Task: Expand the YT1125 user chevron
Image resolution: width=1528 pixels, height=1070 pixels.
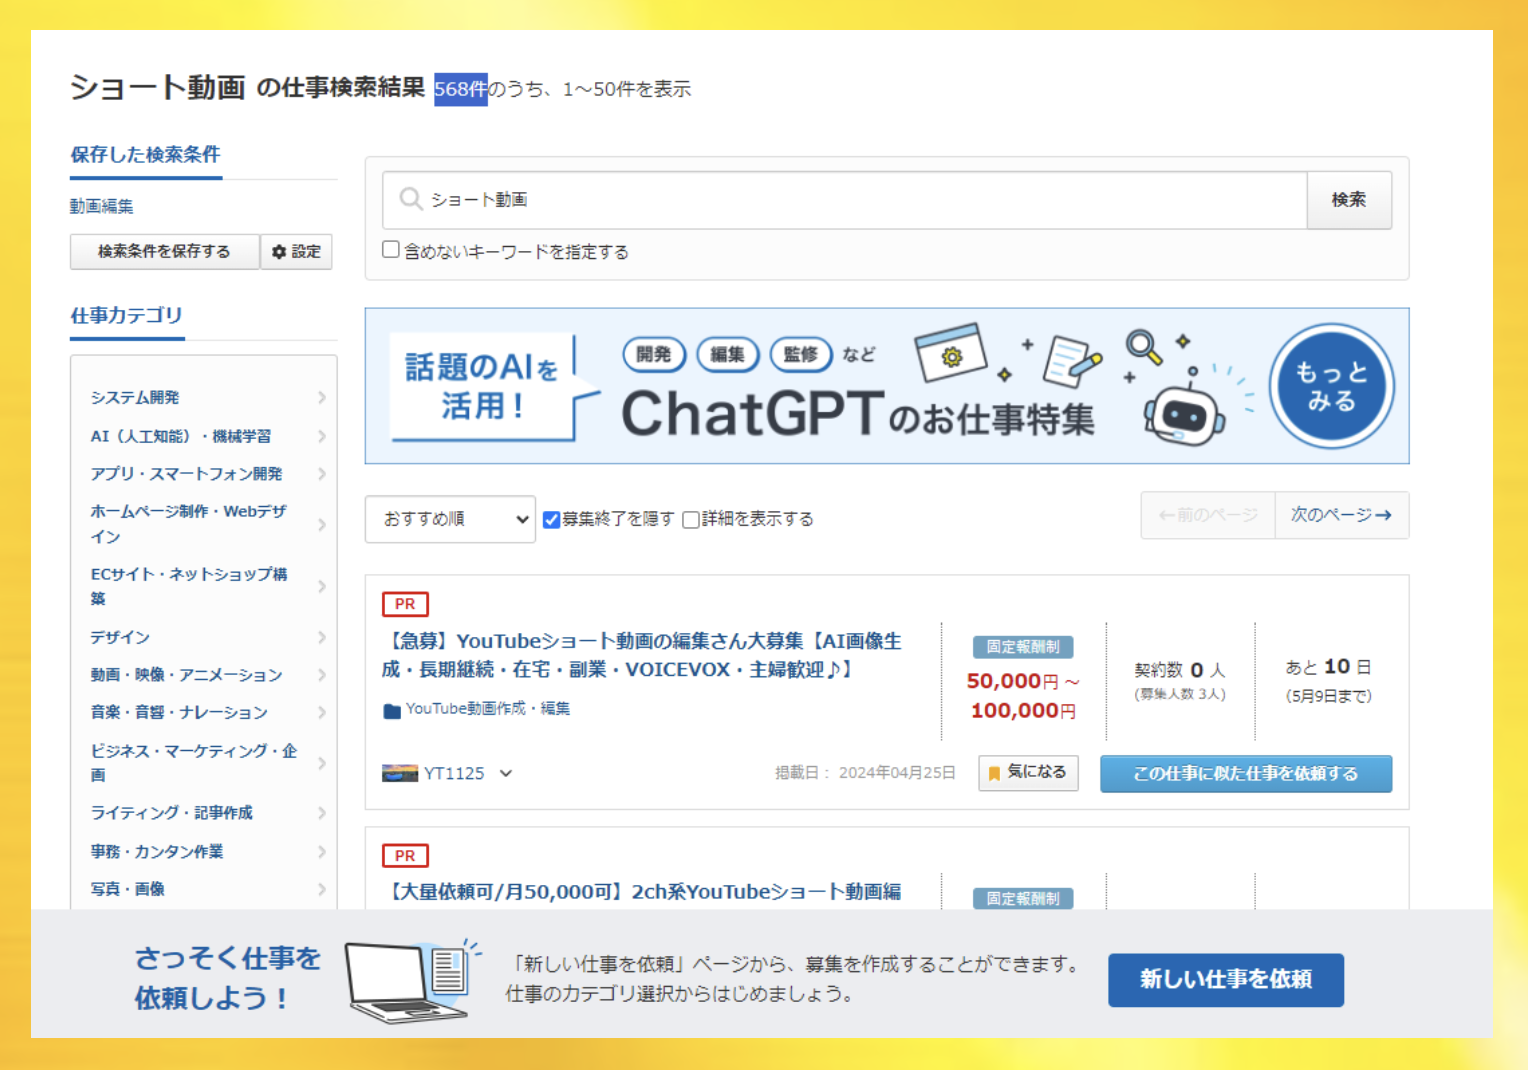Action: (x=506, y=773)
